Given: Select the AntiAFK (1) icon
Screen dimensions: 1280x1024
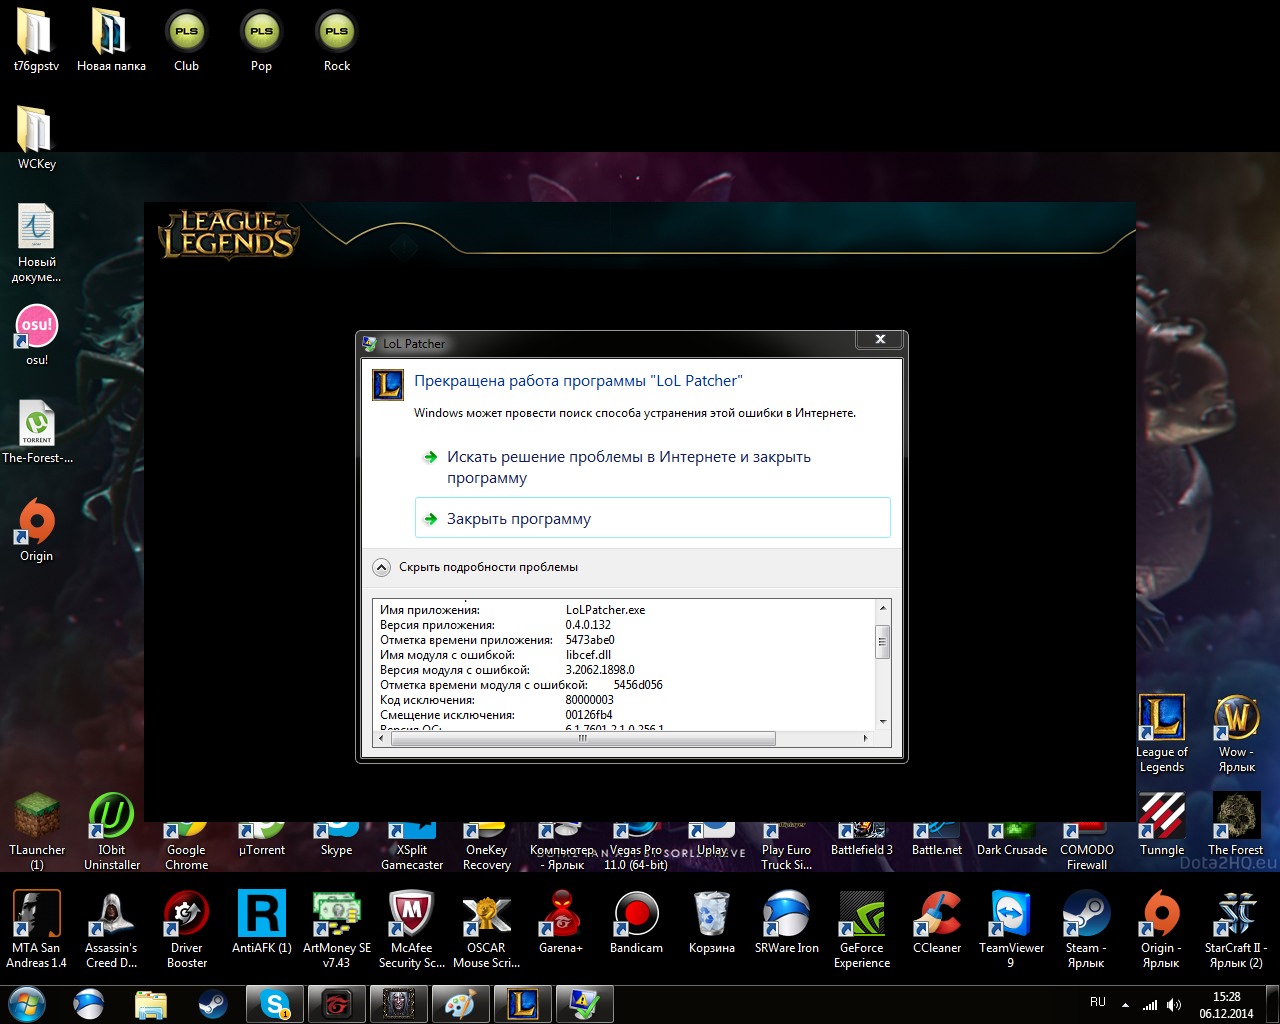Looking at the screenshot, I should (261, 922).
